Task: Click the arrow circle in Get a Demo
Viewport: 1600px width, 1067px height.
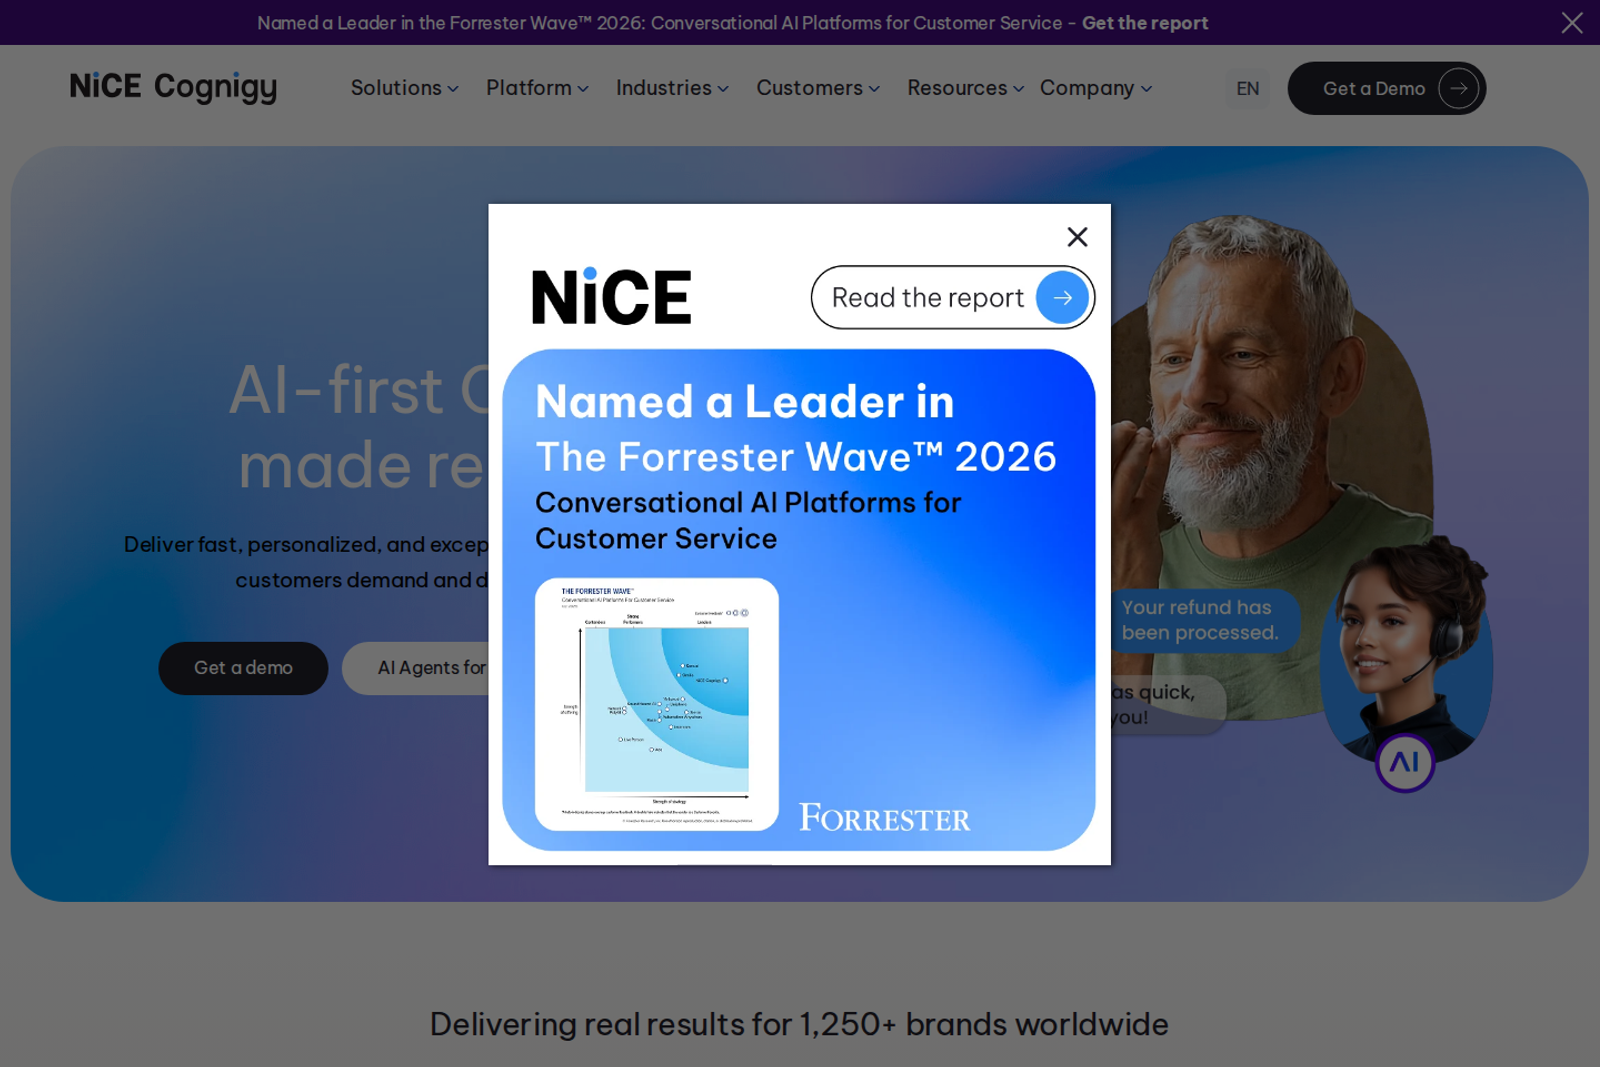Action: pos(1458,89)
